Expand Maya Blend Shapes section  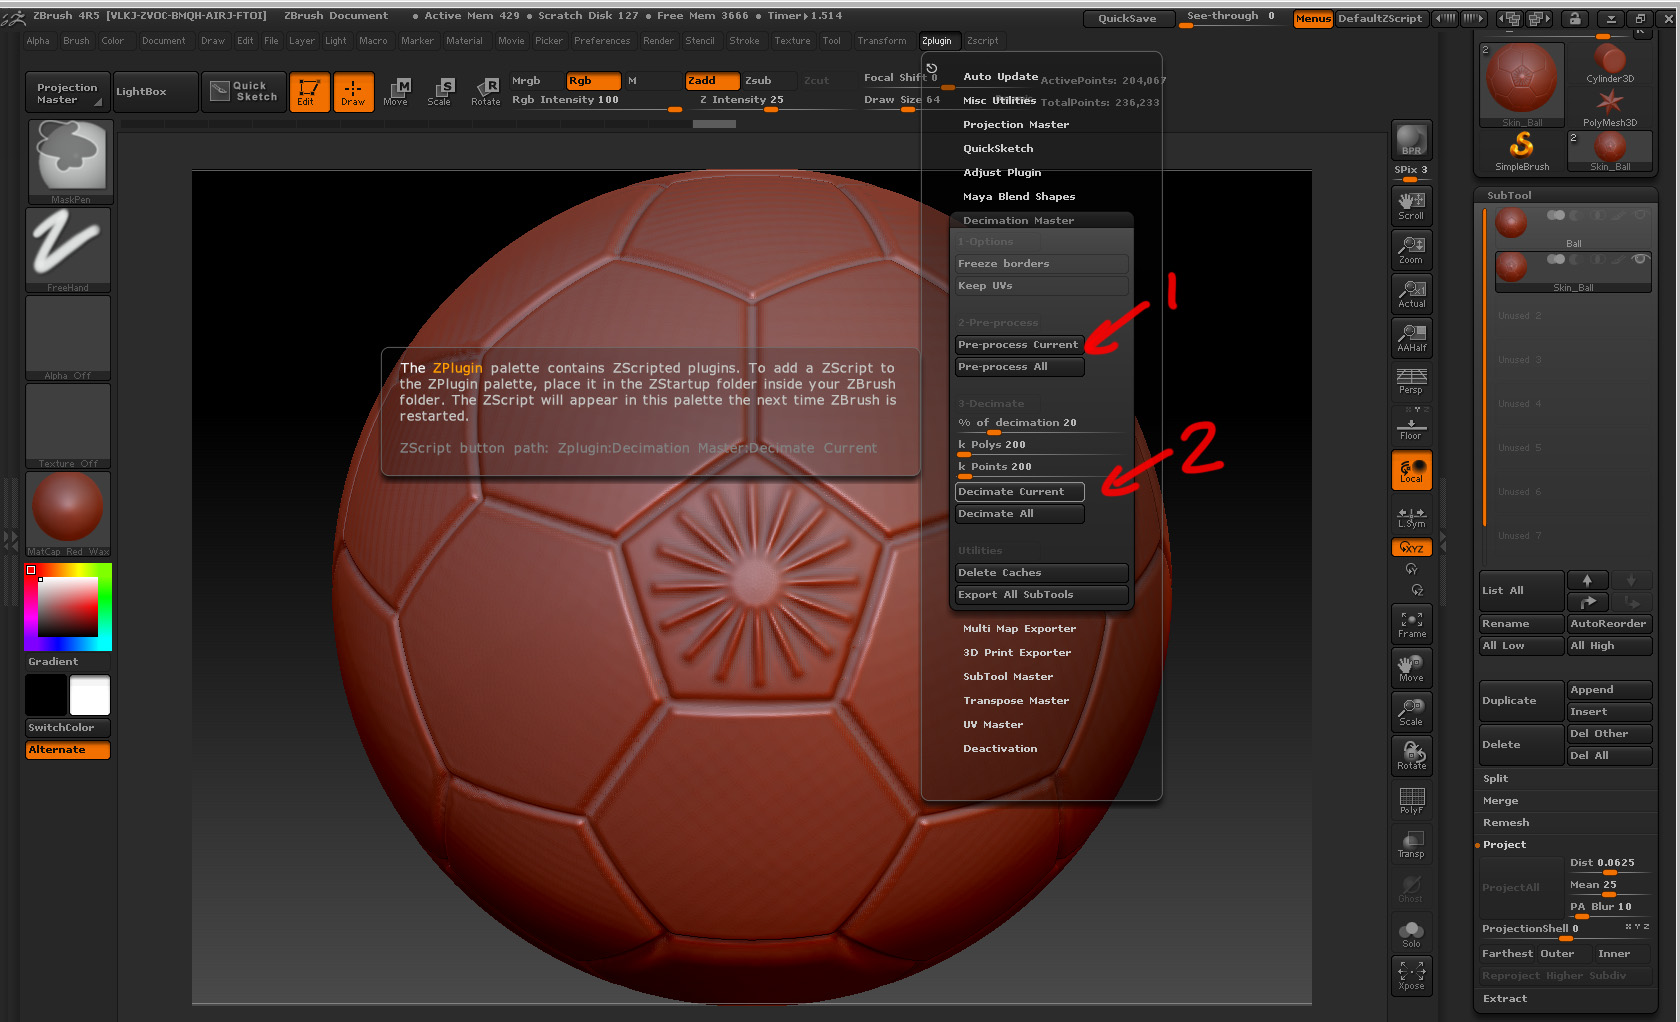[1018, 196]
